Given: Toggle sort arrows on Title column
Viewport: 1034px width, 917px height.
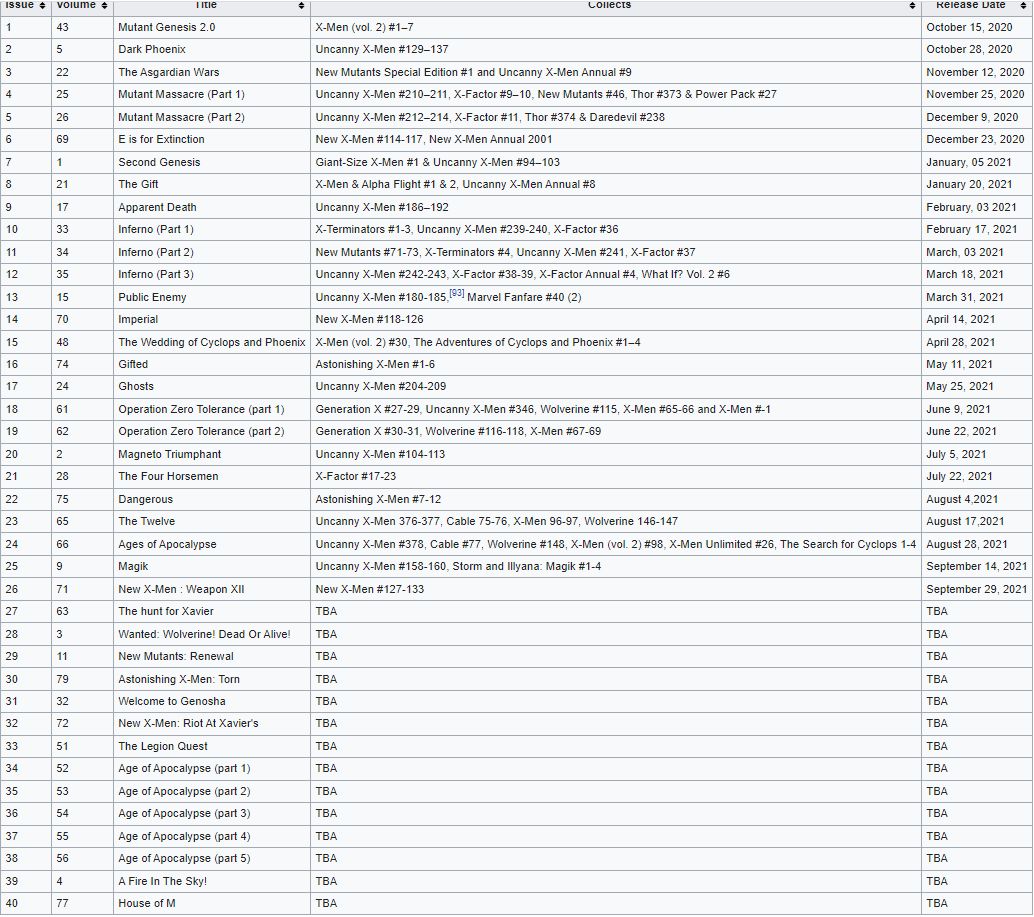Looking at the screenshot, I should [302, 6].
